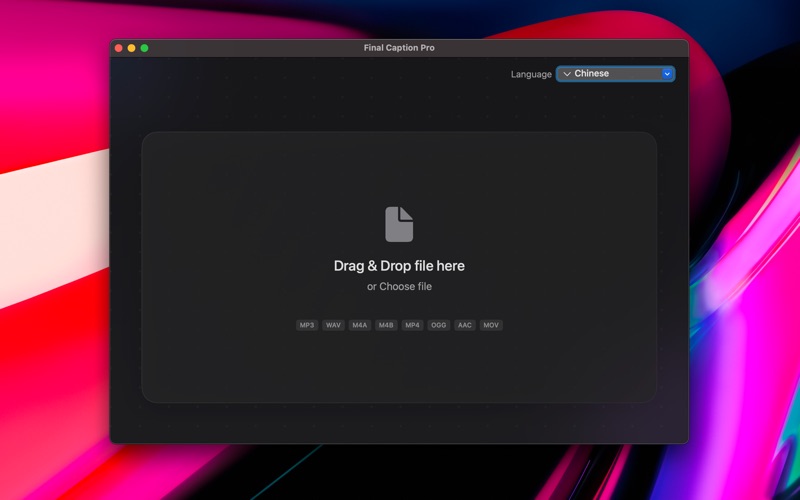Image resolution: width=800 pixels, height=500 pixels.
Task: Click the "or Choose file" link
Action: click(x=399, y=287)
